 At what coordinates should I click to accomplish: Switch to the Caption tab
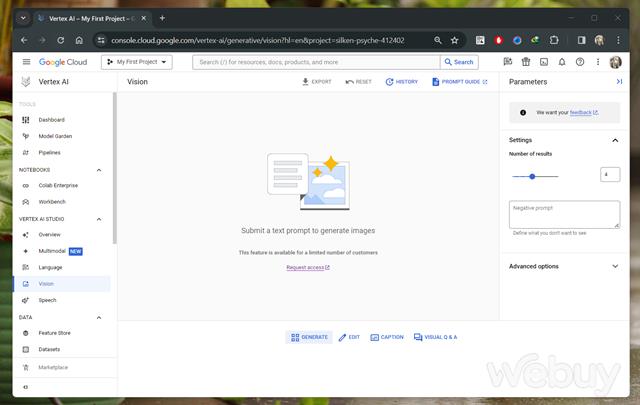387,337
